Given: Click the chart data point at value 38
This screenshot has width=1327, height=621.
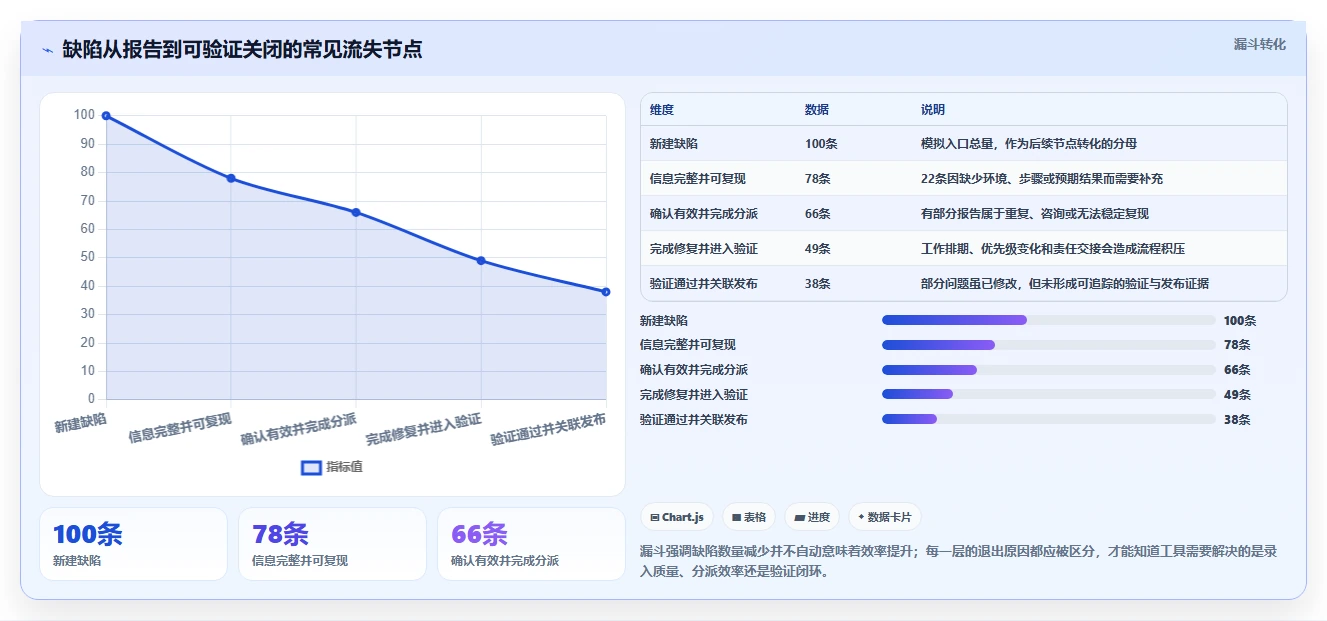Looking at the screenshot, I should coord(606,292).
